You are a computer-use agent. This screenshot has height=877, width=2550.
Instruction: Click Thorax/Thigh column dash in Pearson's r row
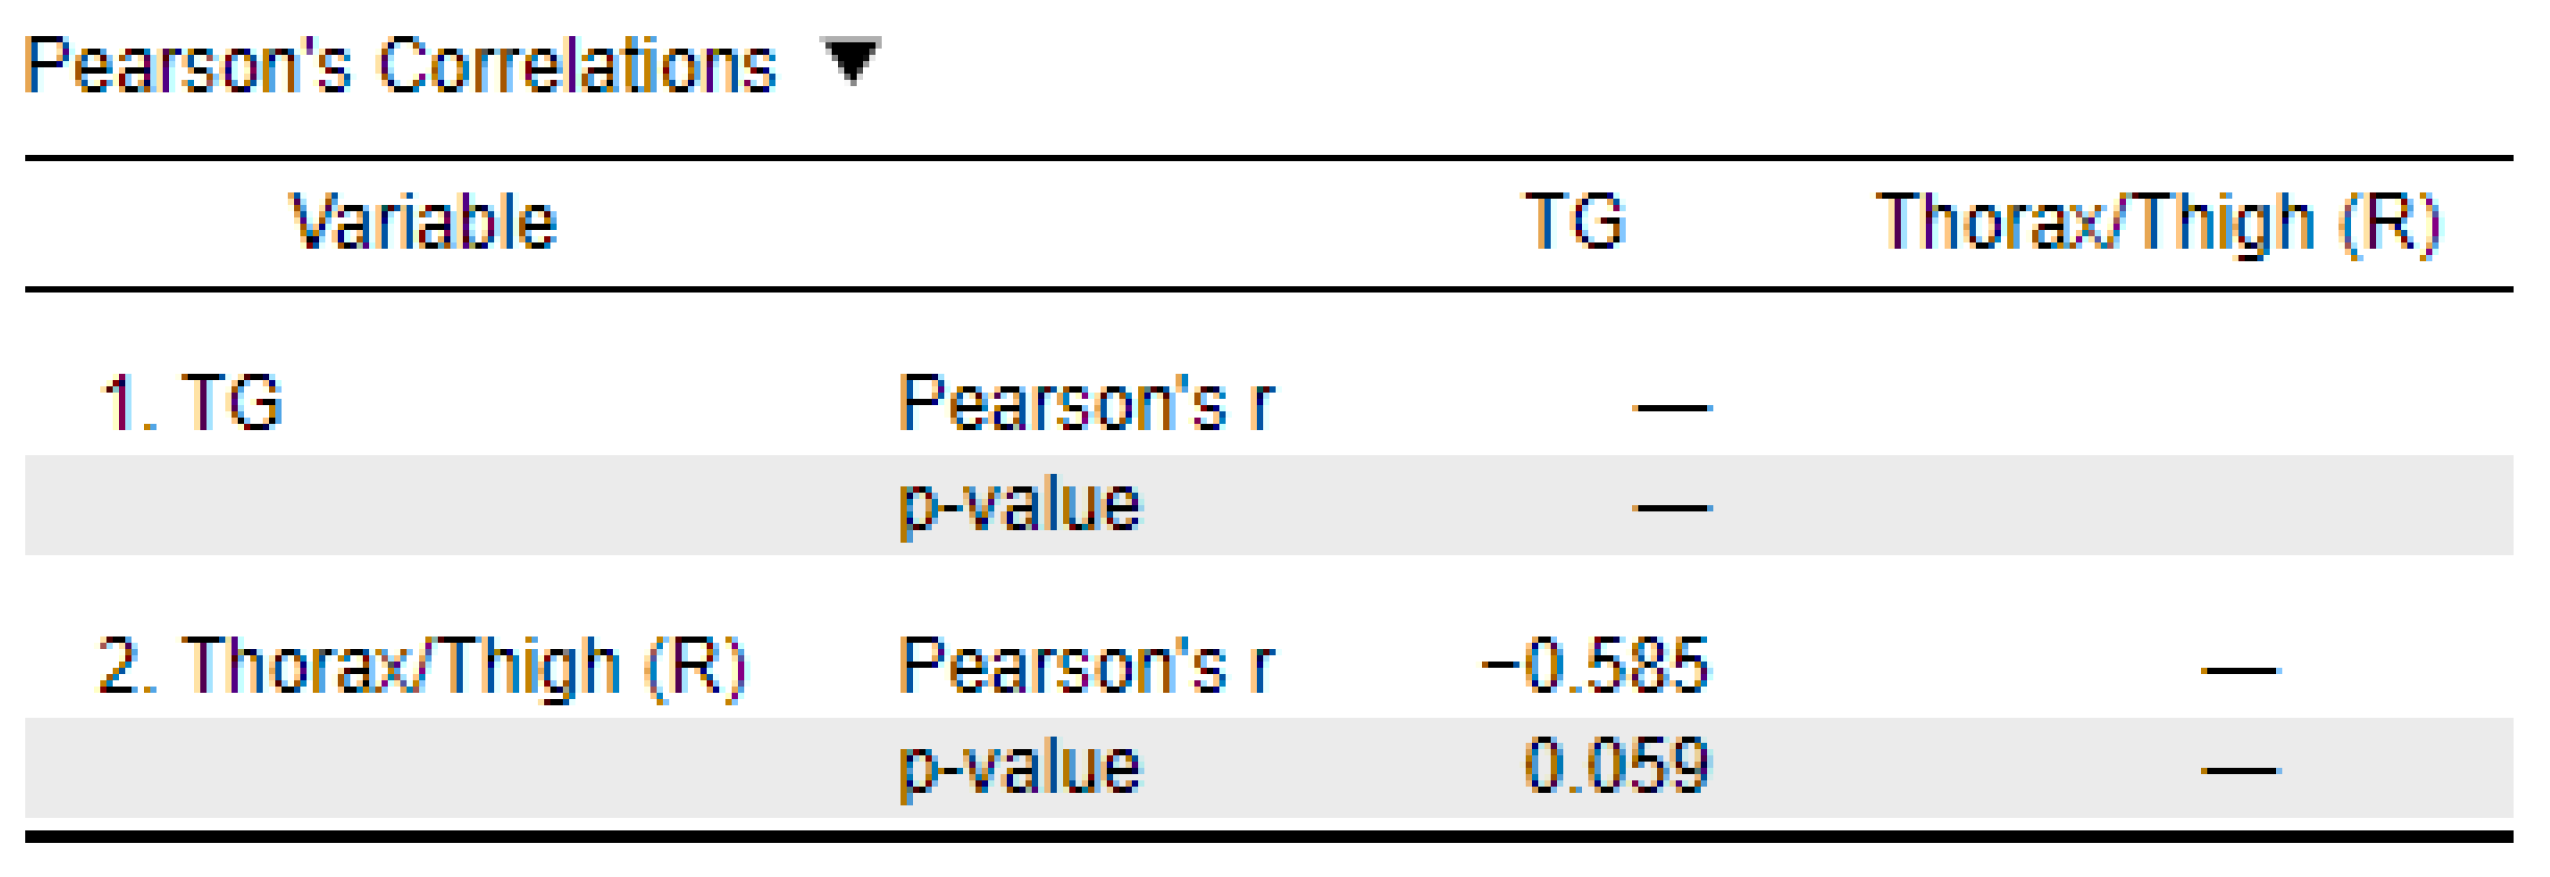pyautogui.click(x=2238, y=670)
